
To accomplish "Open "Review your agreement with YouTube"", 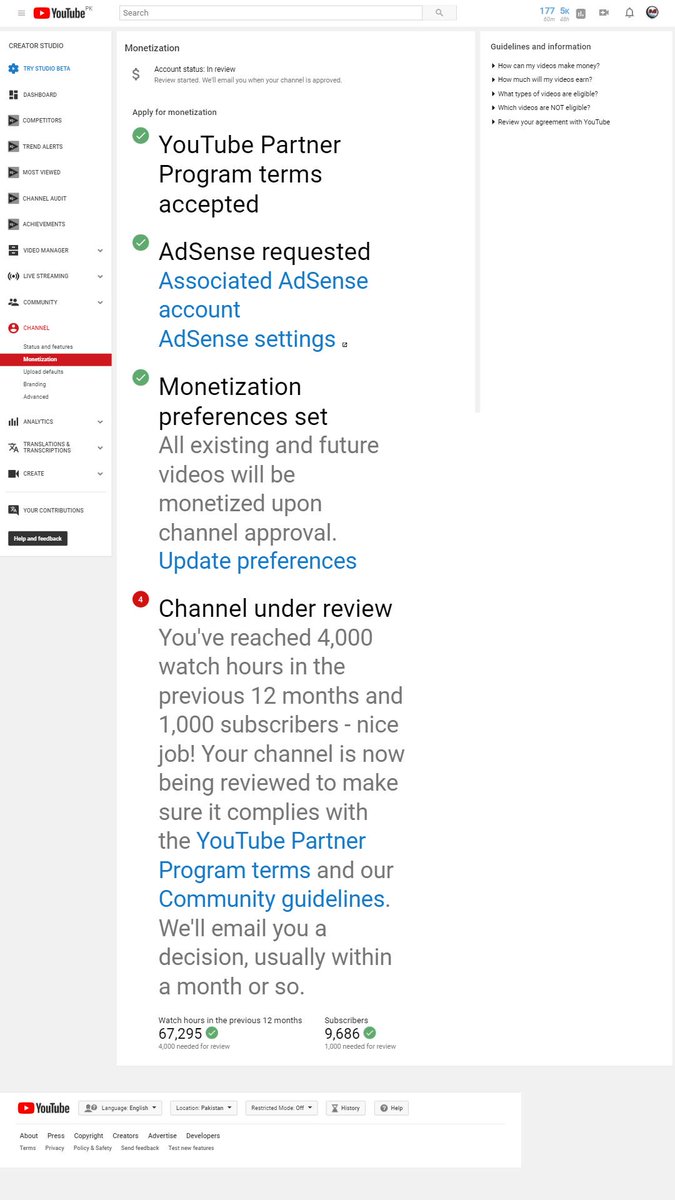I will pos(550,122).
